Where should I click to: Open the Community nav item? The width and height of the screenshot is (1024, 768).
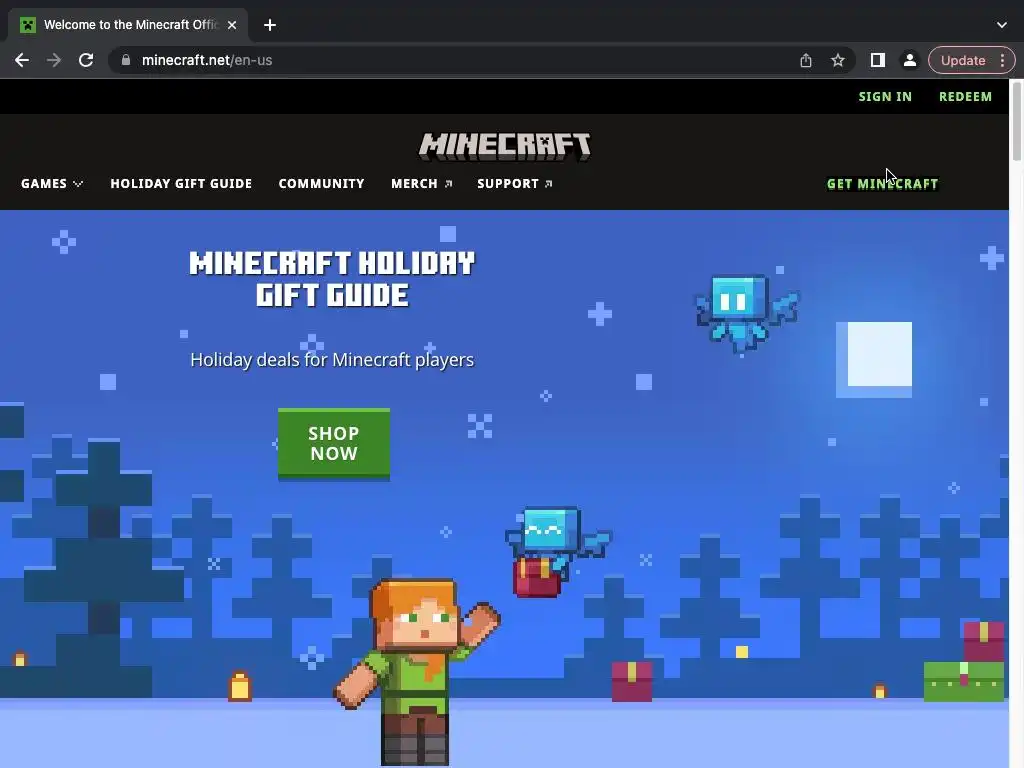click(321, 184)
